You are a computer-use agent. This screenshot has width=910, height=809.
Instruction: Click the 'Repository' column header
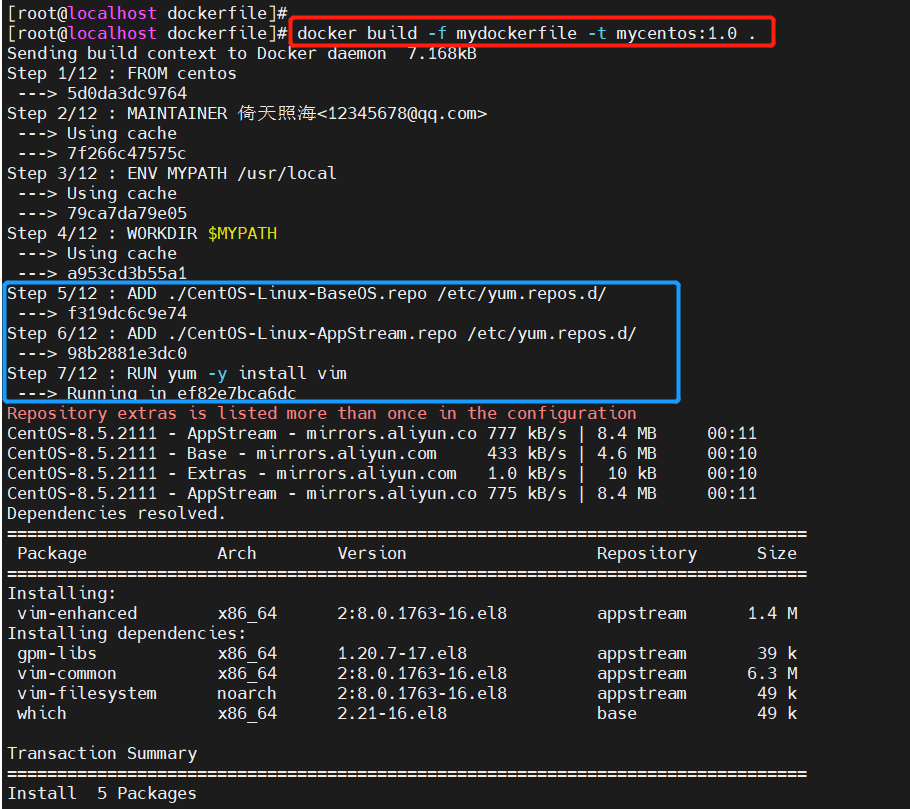pos(647,554)
